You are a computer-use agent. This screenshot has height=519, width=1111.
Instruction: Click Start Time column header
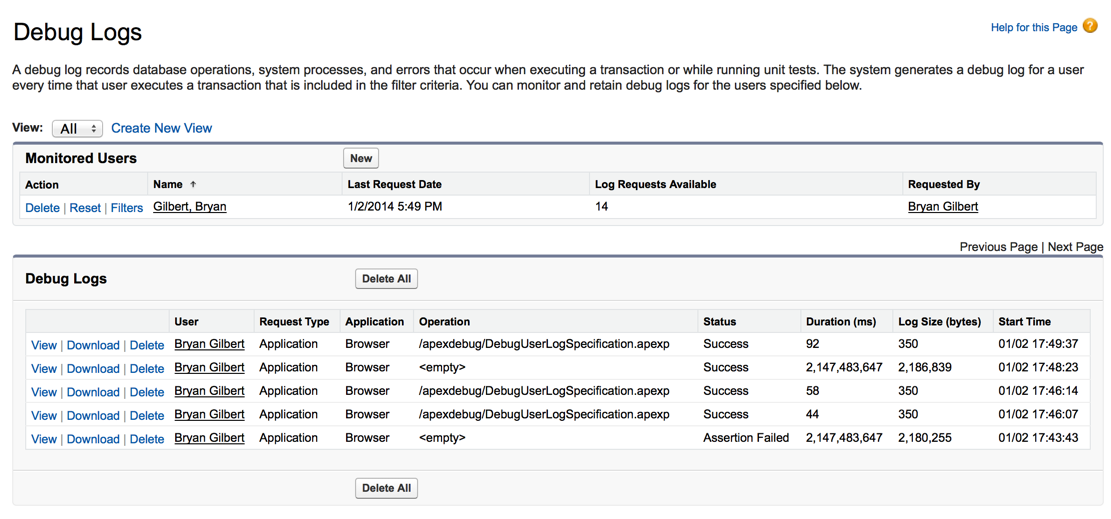(1025, 321)
